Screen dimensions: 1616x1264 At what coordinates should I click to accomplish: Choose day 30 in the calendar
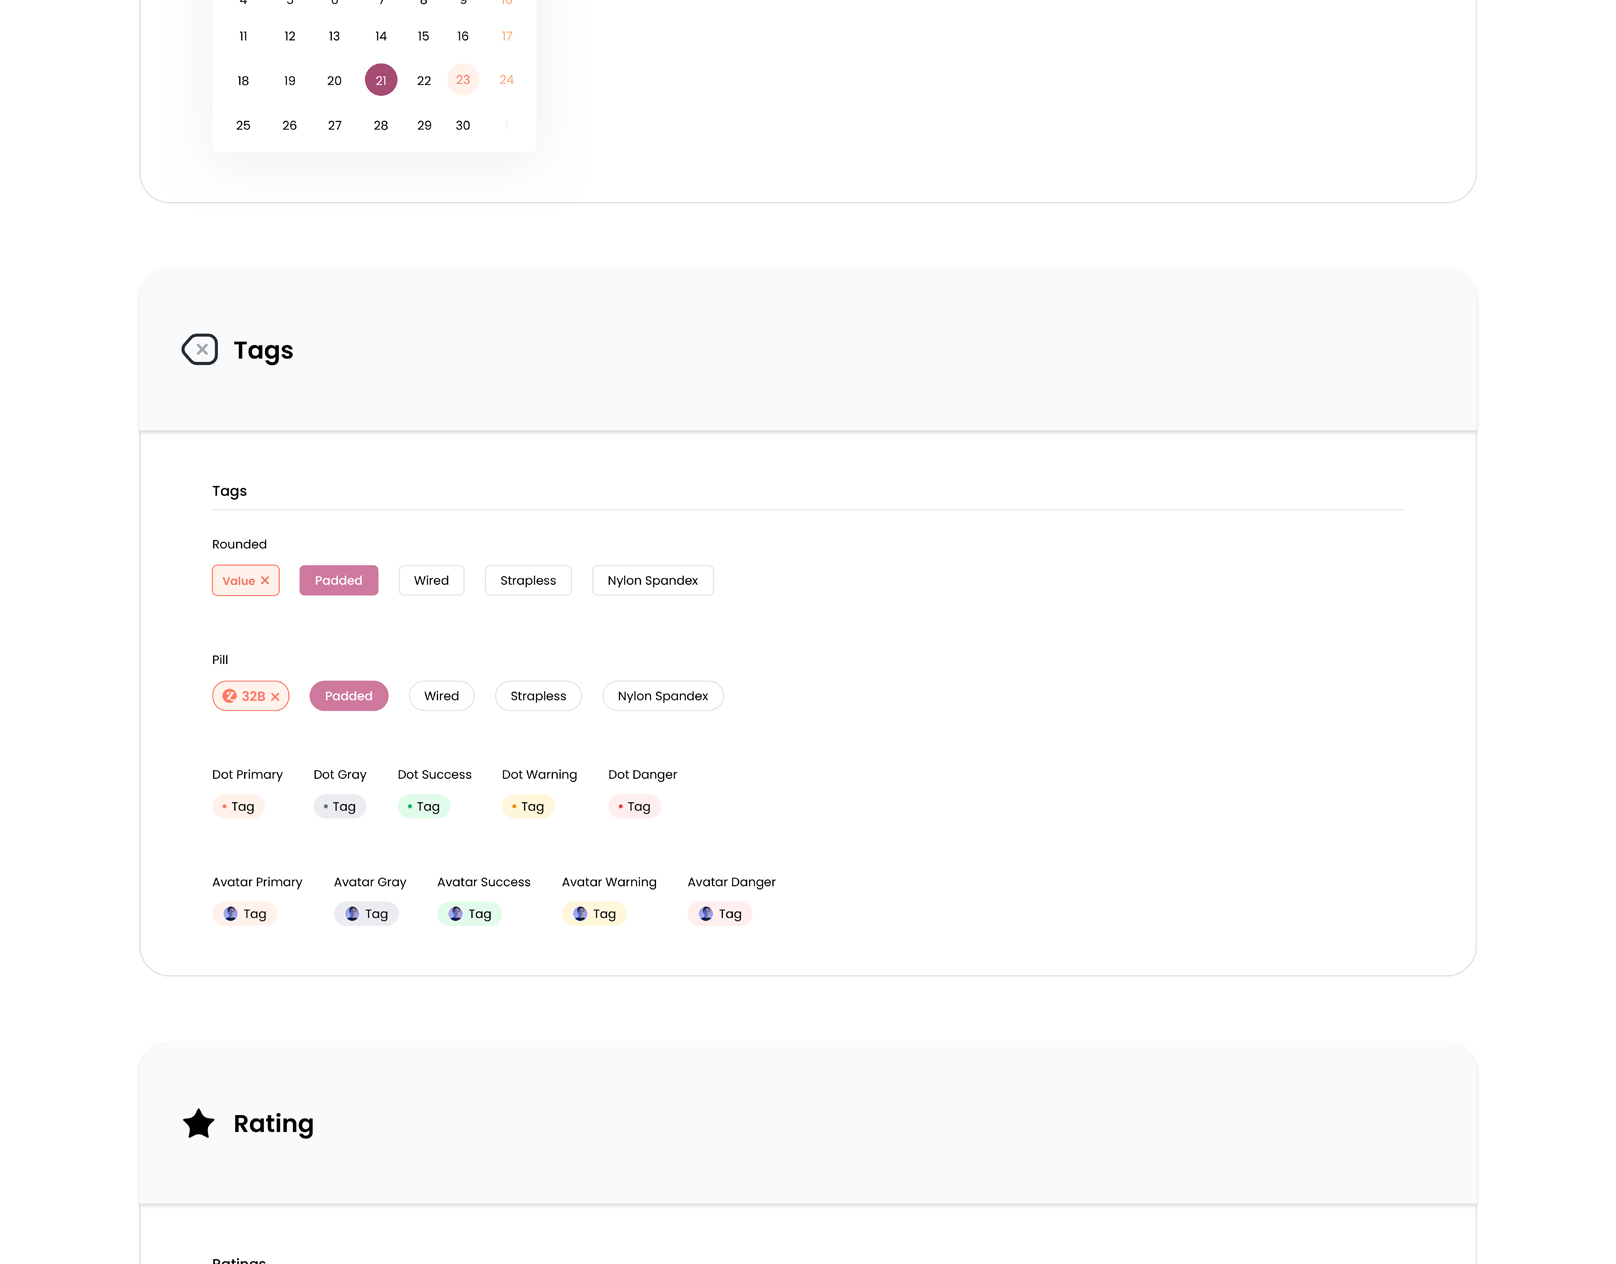tap(463, 126)
